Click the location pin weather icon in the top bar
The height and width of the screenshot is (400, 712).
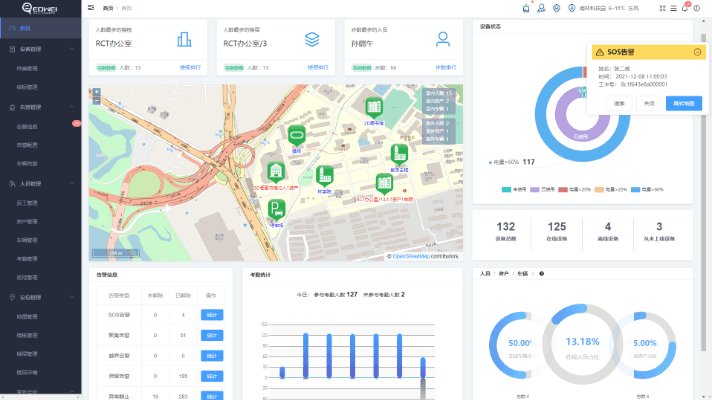point(572,8)
